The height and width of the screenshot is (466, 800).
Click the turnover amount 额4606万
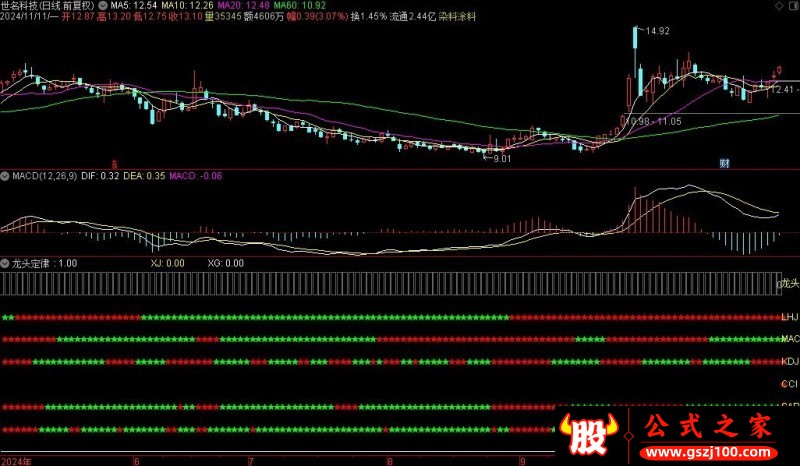[264, 17]
